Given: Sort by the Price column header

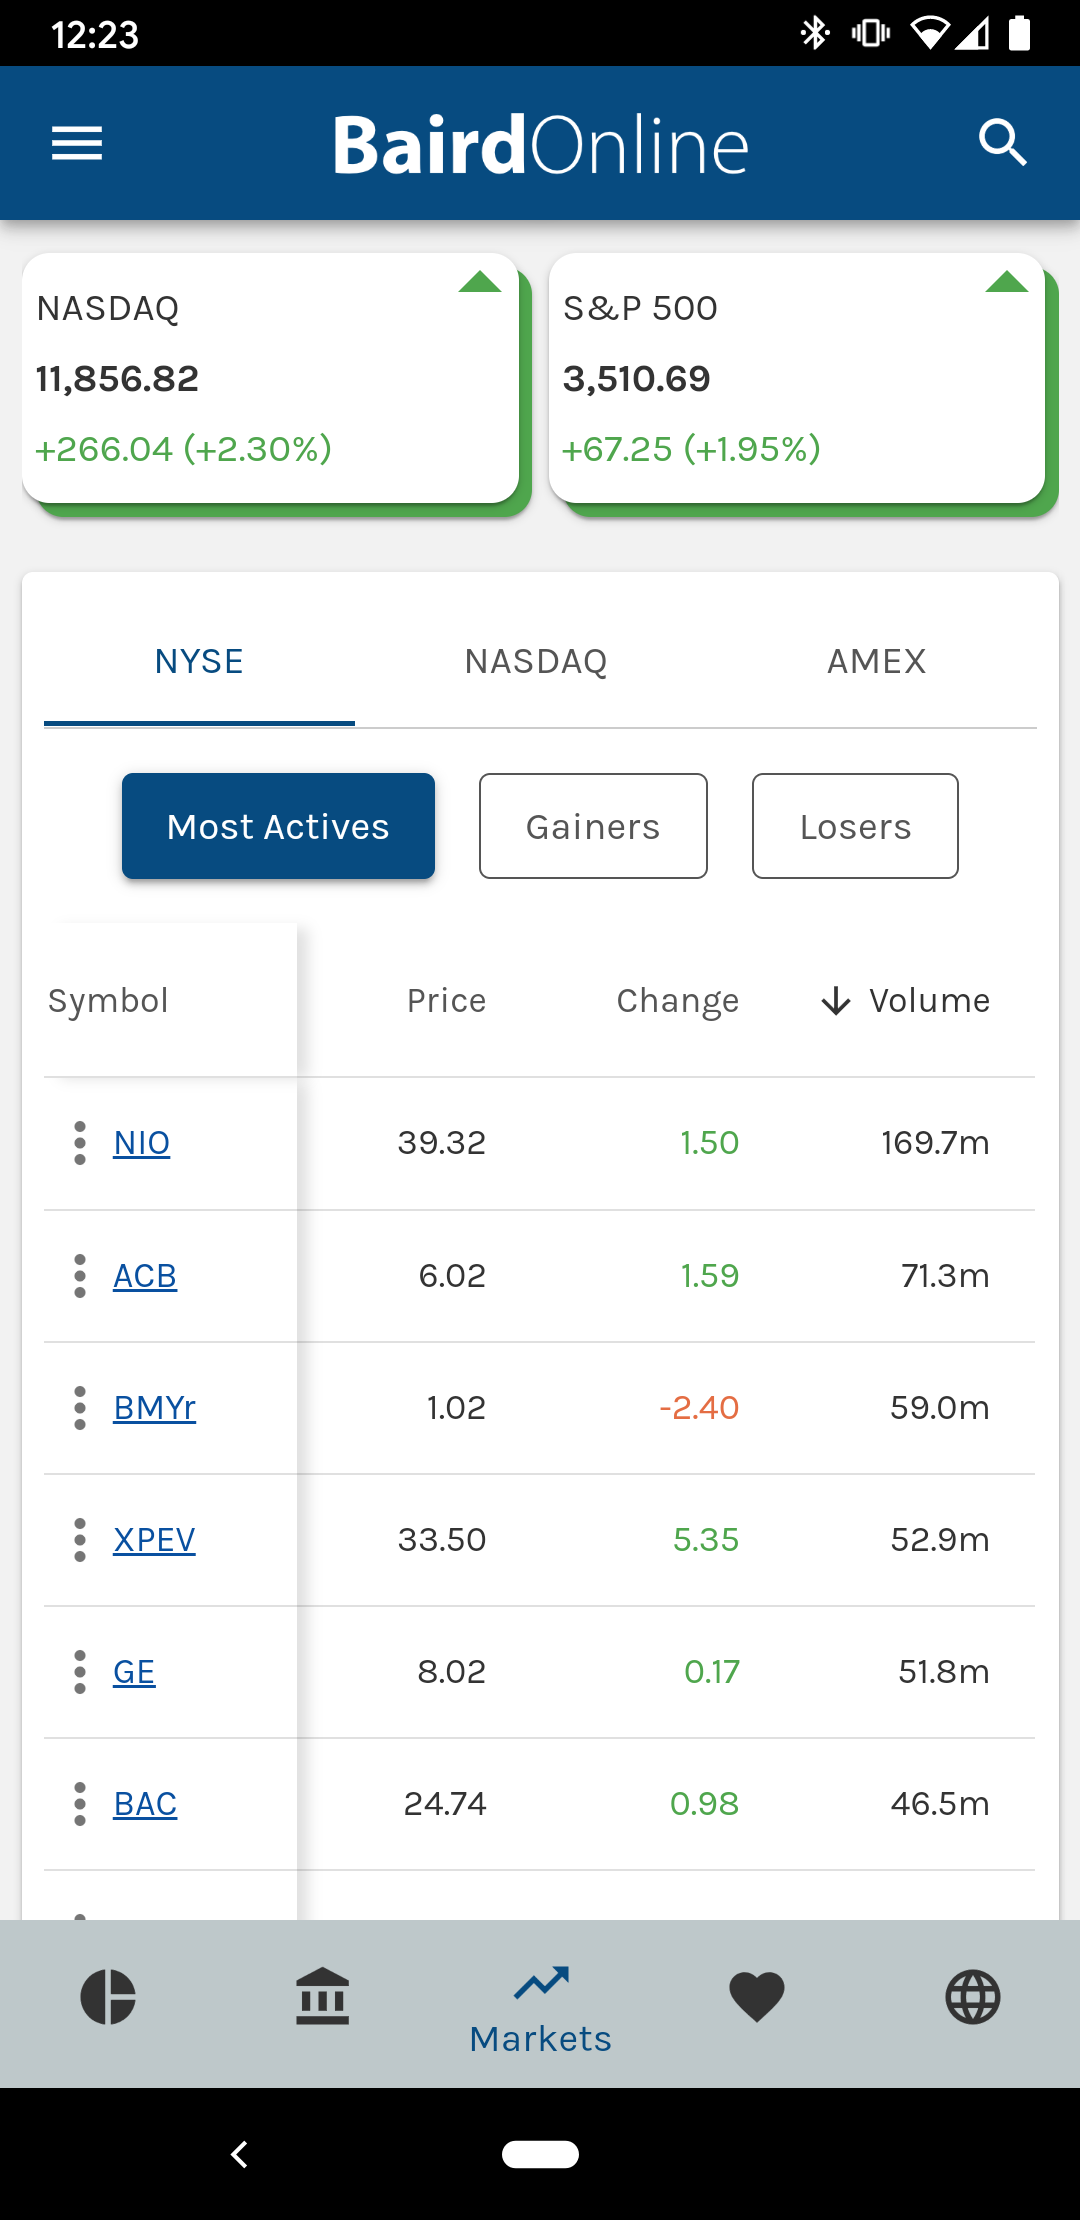Looking at the screenshot, I should coord(446,1001).
